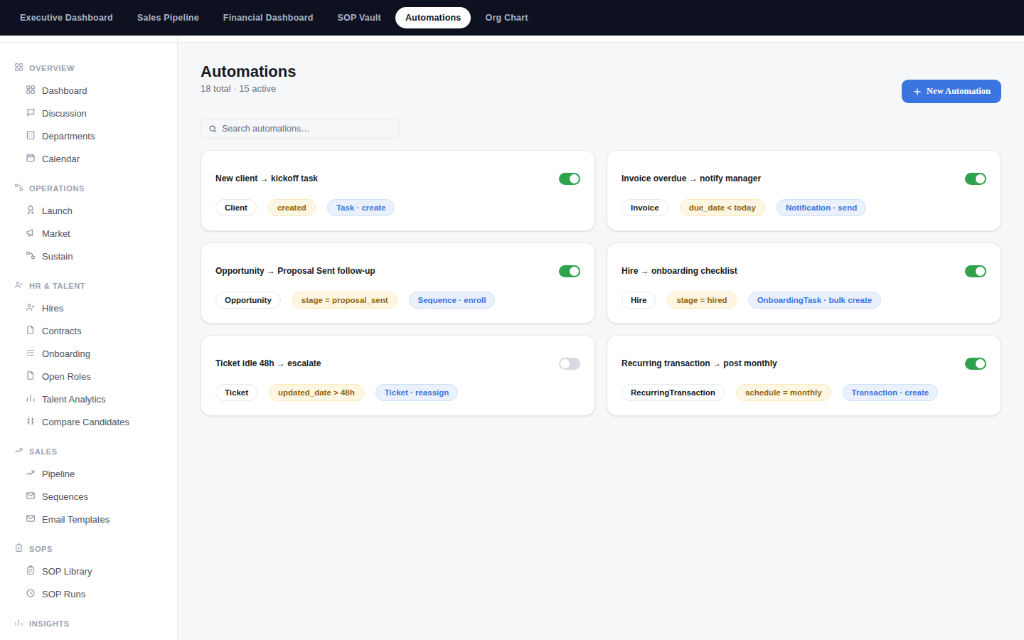Focus the Search automations field
The height and width of the screenshot is (640, 1024).
[300, 129]
